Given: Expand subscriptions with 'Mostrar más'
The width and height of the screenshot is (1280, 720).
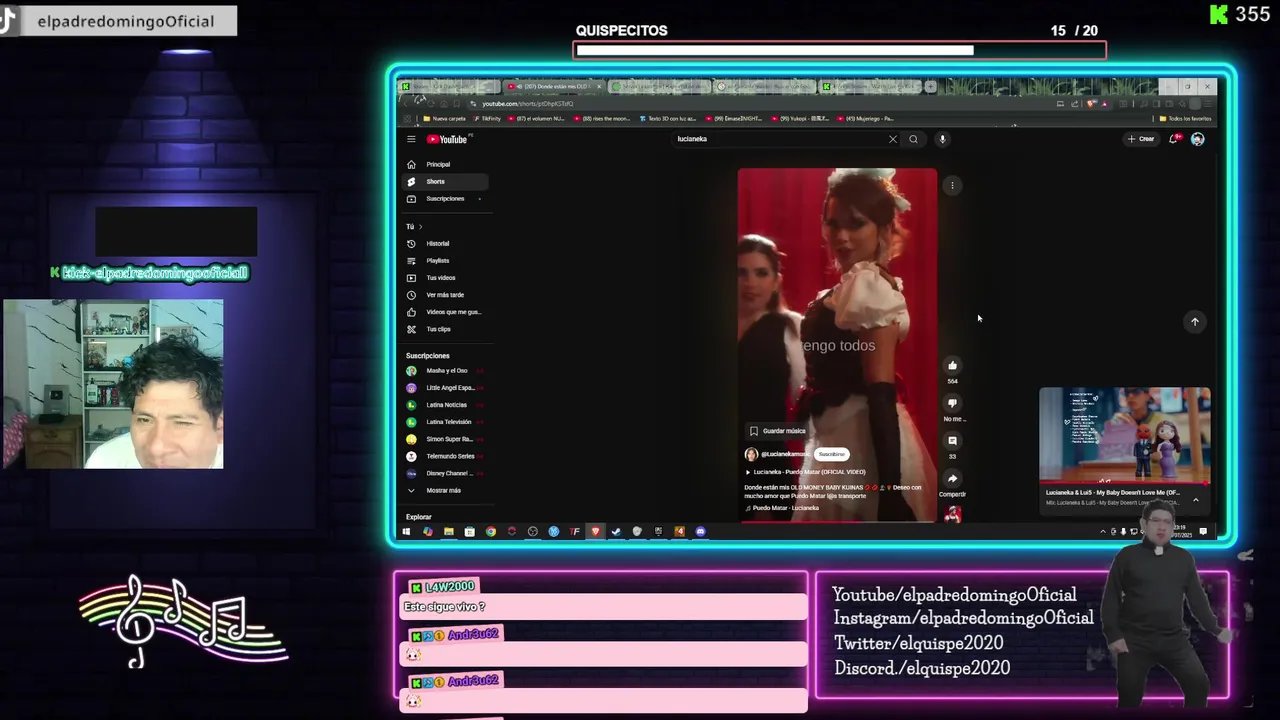Looking at the screenshot, I should click(x=447, y=490).
